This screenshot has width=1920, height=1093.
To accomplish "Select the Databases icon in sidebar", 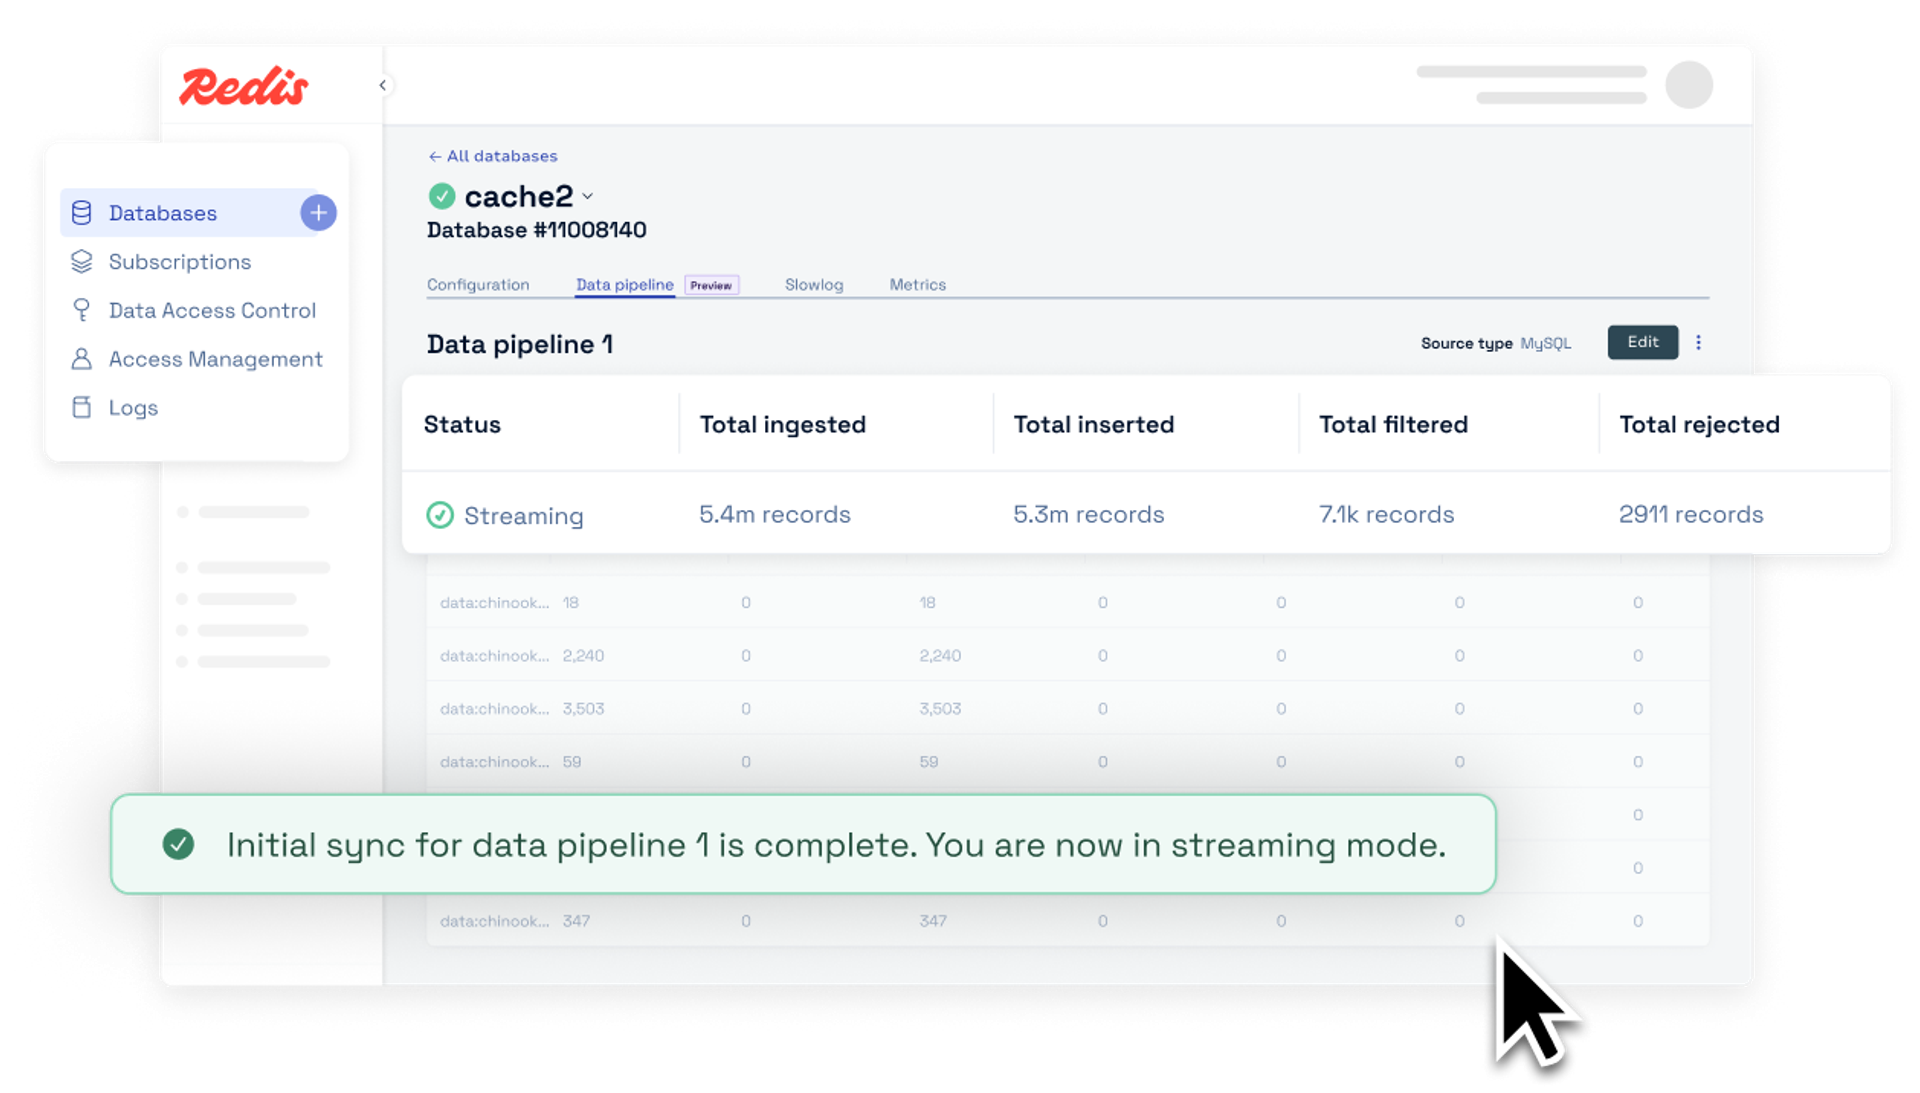I will pyautogui.click(x=82, y=212).
